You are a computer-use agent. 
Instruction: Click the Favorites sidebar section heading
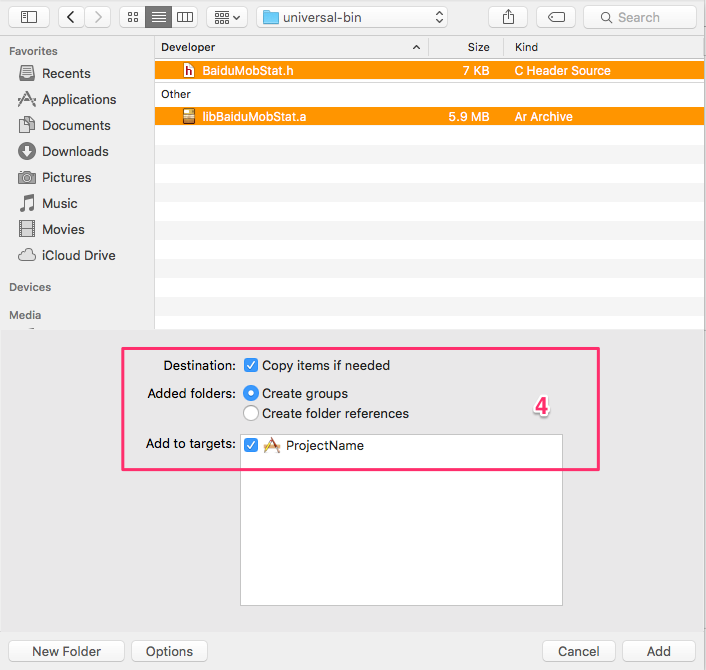click(33, 51)
